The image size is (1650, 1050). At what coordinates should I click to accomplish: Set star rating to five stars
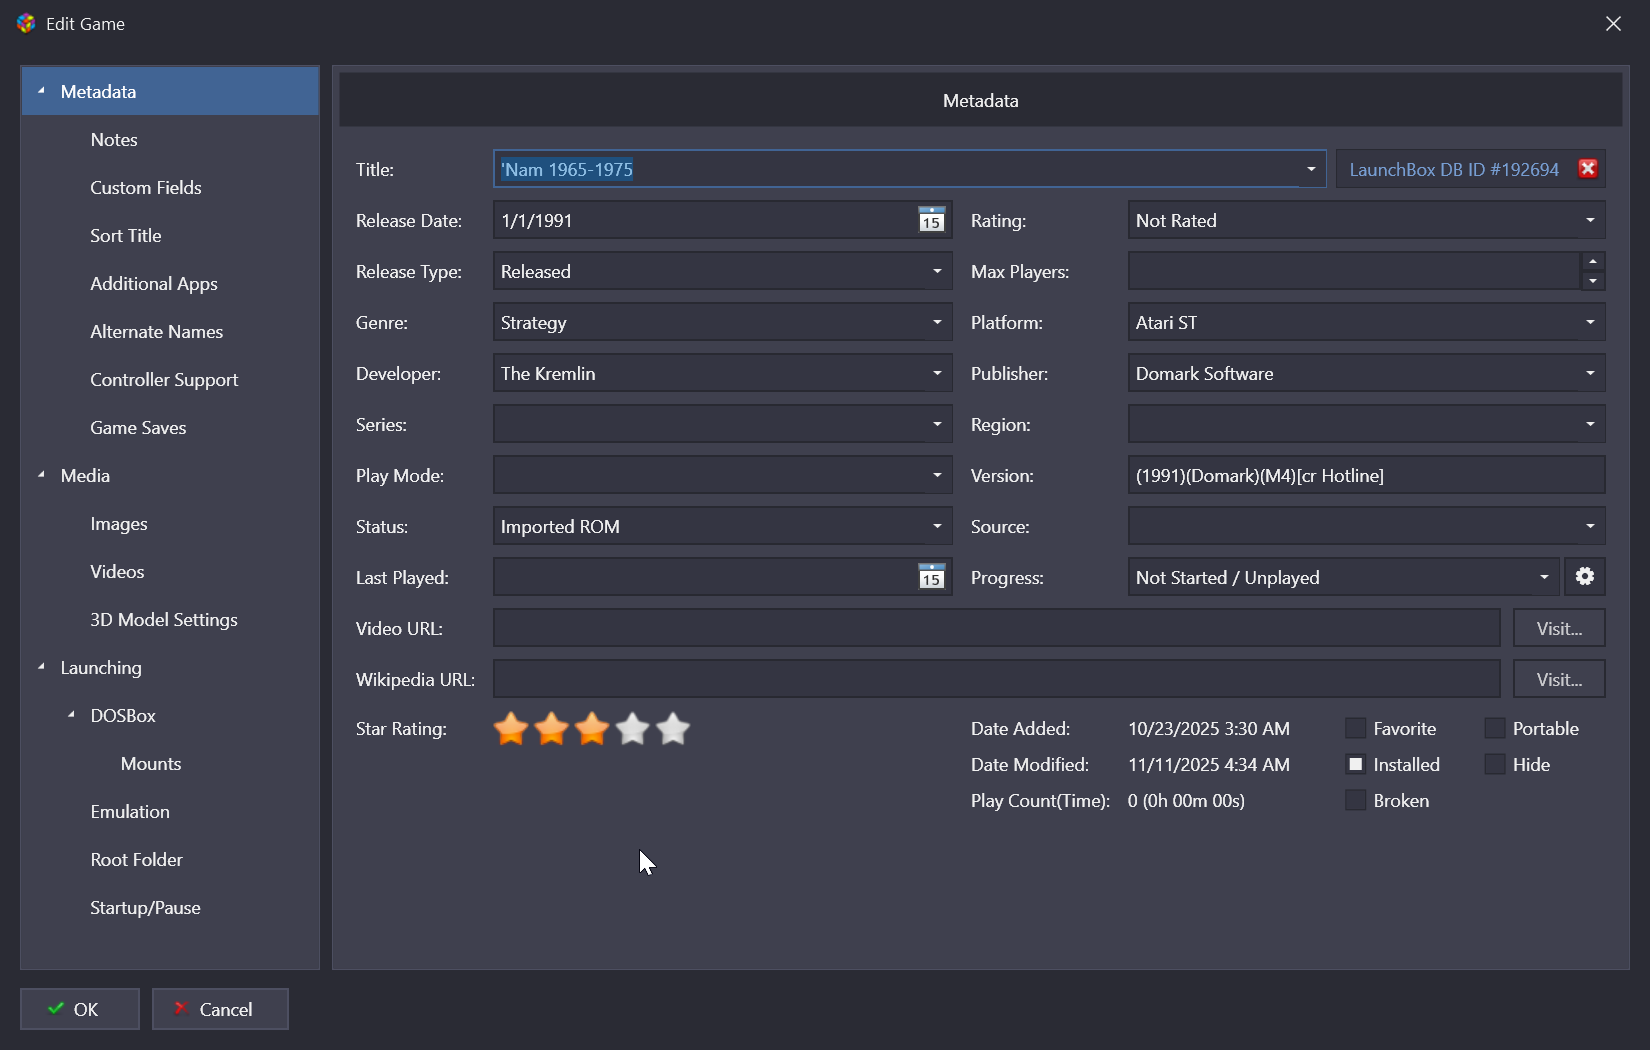(673, 729)
